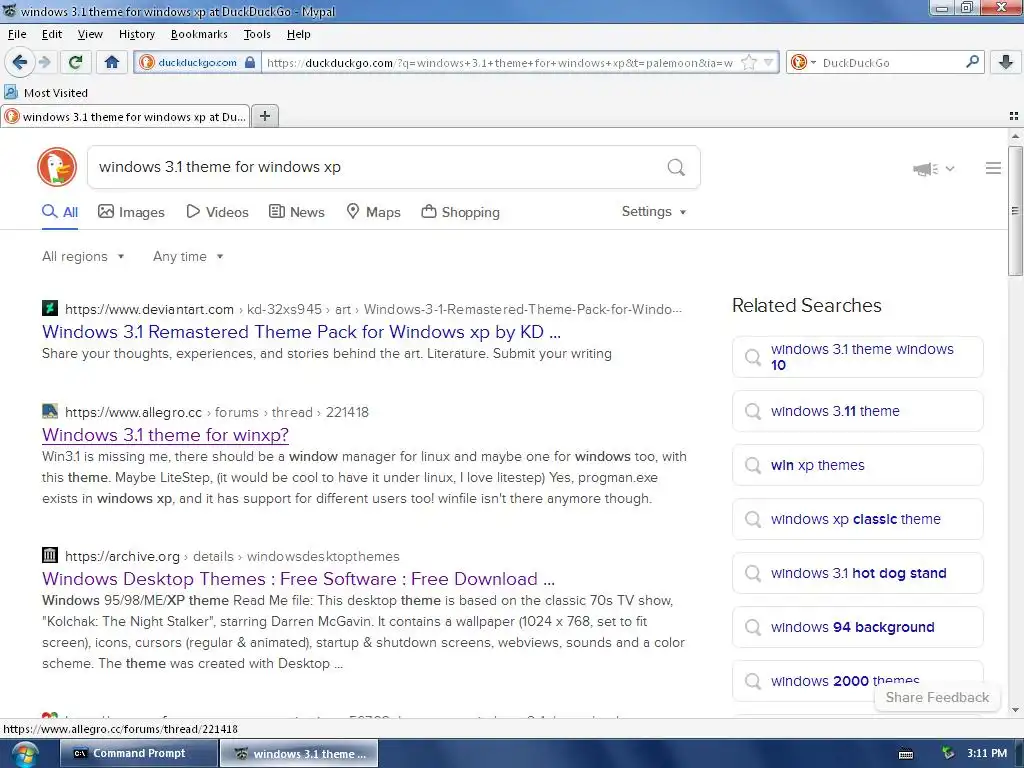Click the list all tabs icon

click(1014, 116)
